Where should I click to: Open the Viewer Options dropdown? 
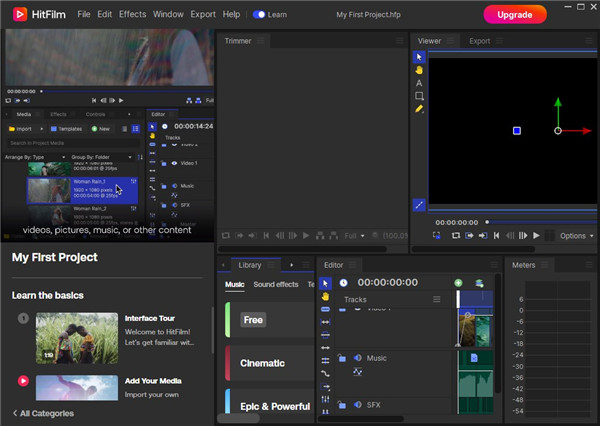click(x=576, y=236)
